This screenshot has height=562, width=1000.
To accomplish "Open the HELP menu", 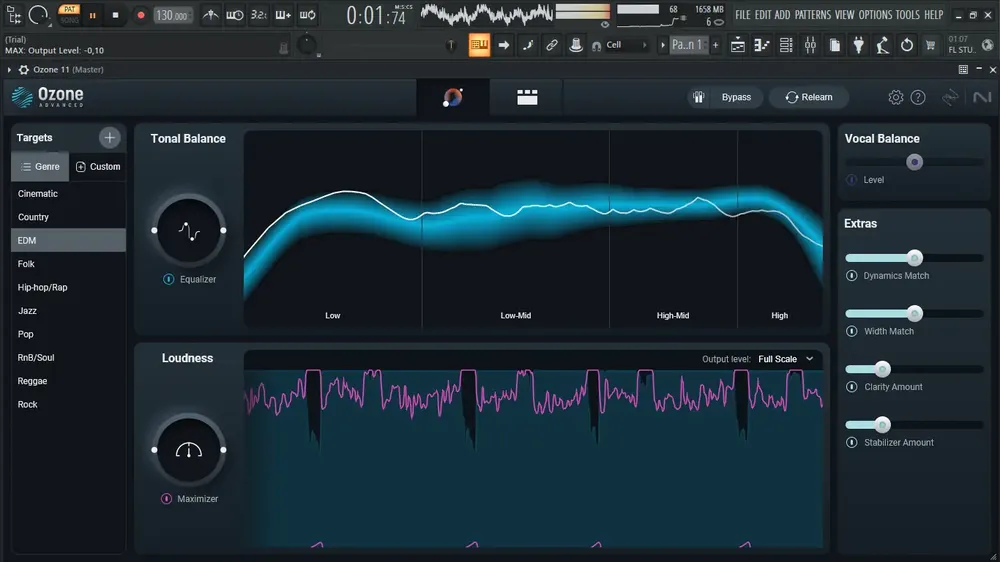I will click(933, 15).
